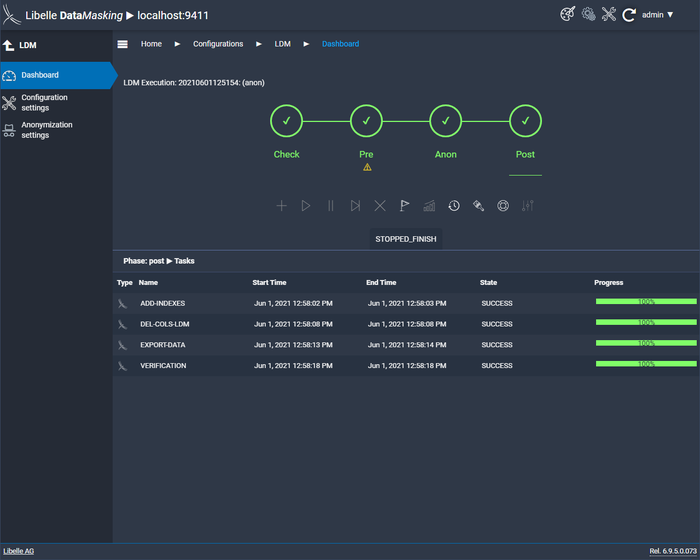The image size is (700, 560).
Task: Open Anonymization settings in sidebar
Action: point(47,130)
